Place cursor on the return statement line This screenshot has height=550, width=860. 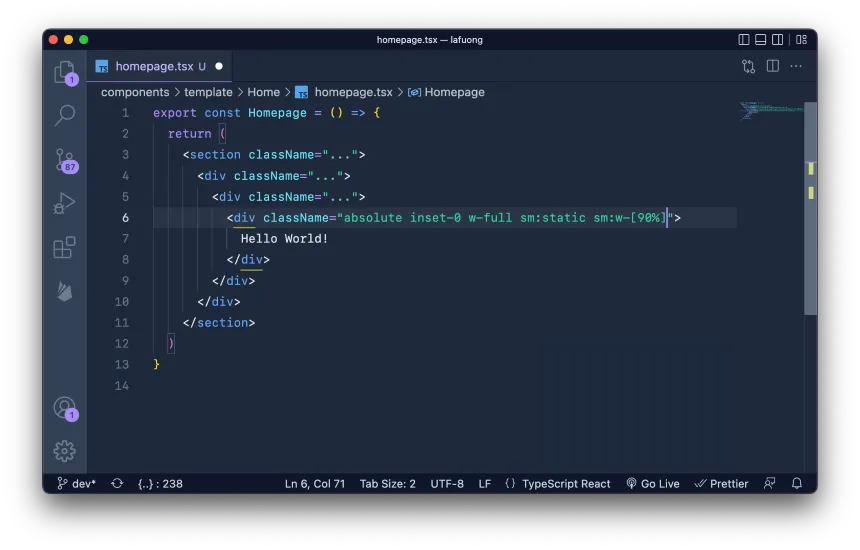point(196,134)
